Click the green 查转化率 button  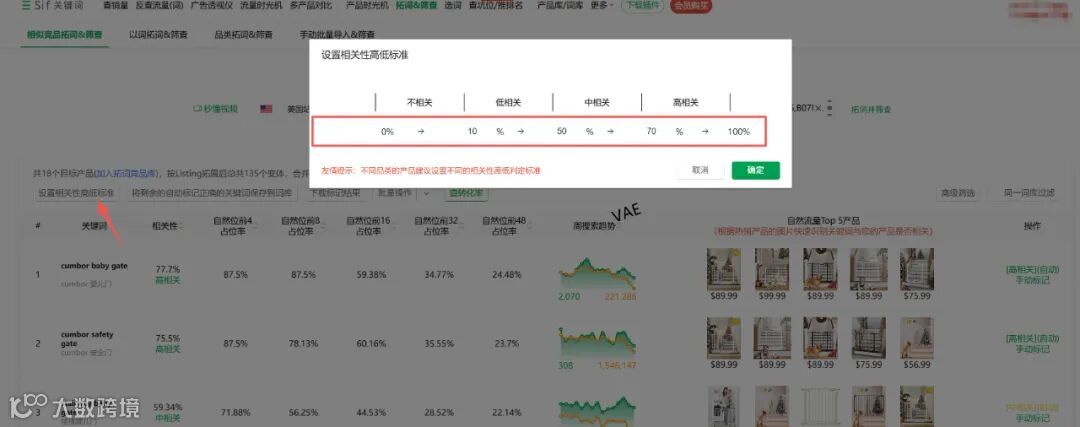pos(468,194)
